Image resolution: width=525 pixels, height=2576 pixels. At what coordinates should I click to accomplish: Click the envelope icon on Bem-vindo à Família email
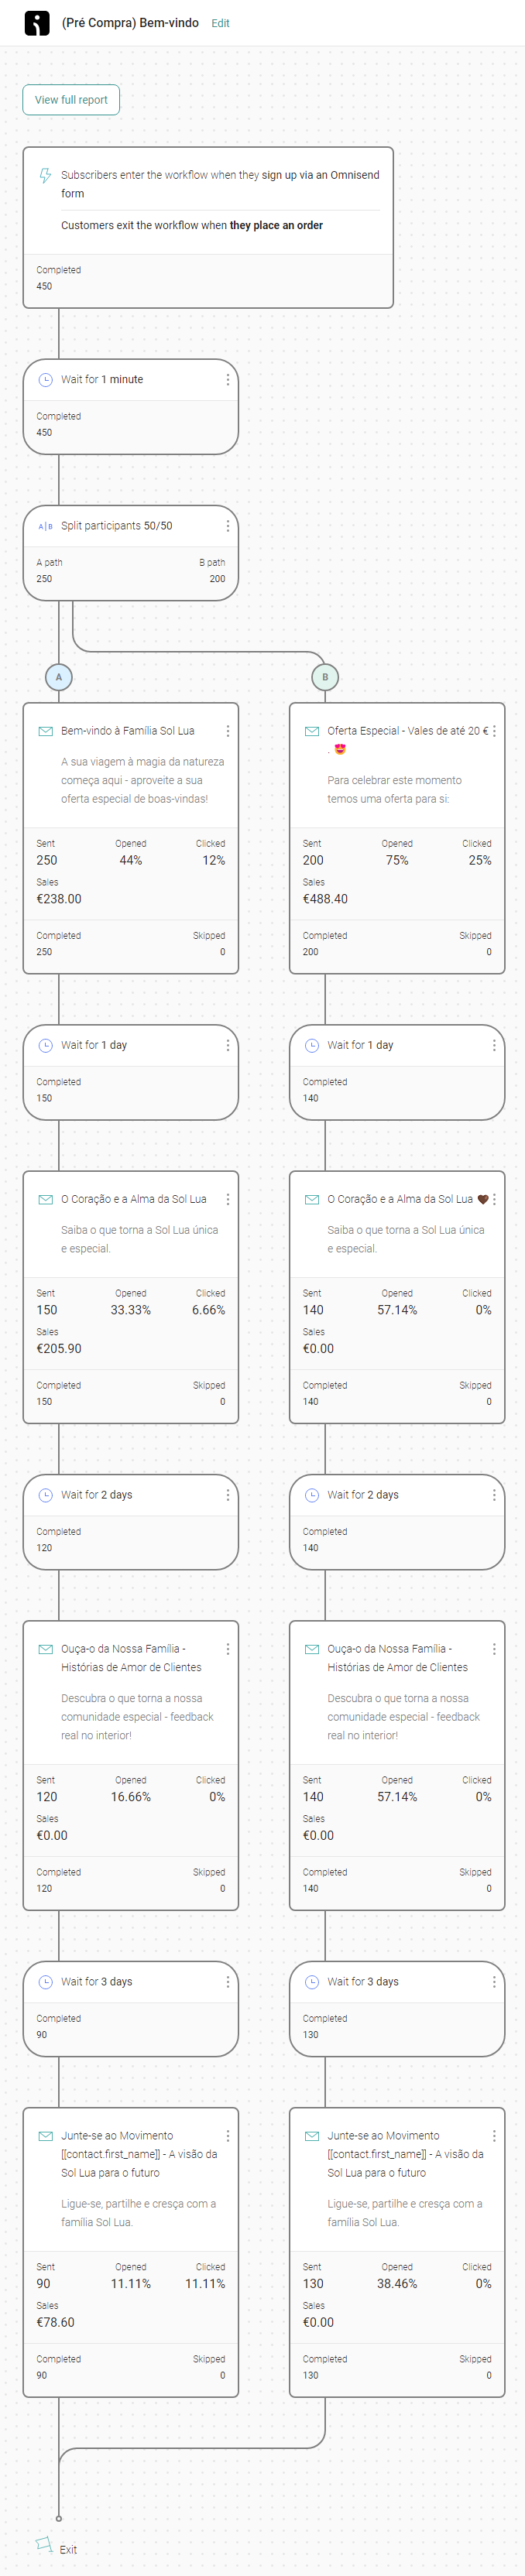pyautogui.click(x=45, y=731)
